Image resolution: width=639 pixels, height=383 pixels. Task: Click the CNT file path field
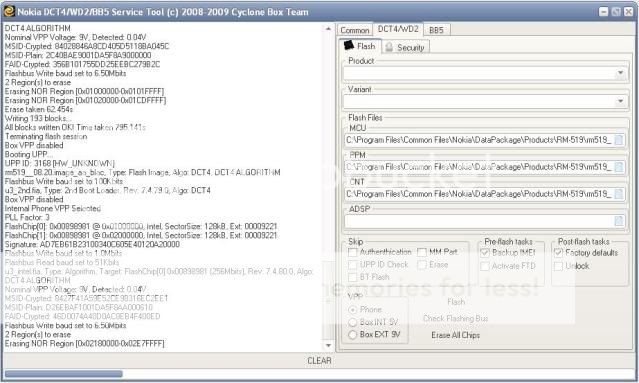(478, 194)
